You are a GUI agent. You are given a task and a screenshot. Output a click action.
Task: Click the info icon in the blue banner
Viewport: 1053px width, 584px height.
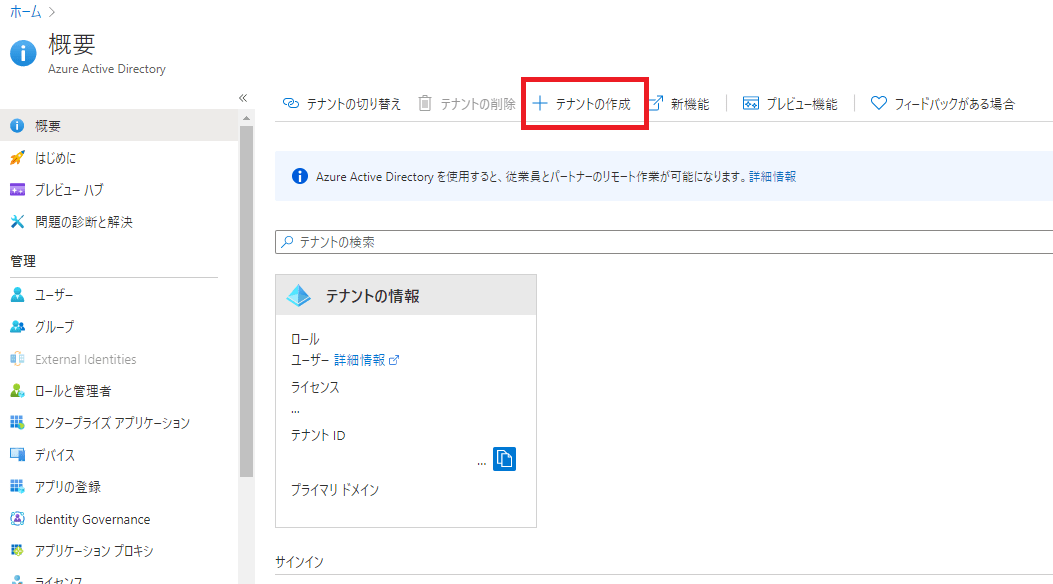click(x=300, y=176)
